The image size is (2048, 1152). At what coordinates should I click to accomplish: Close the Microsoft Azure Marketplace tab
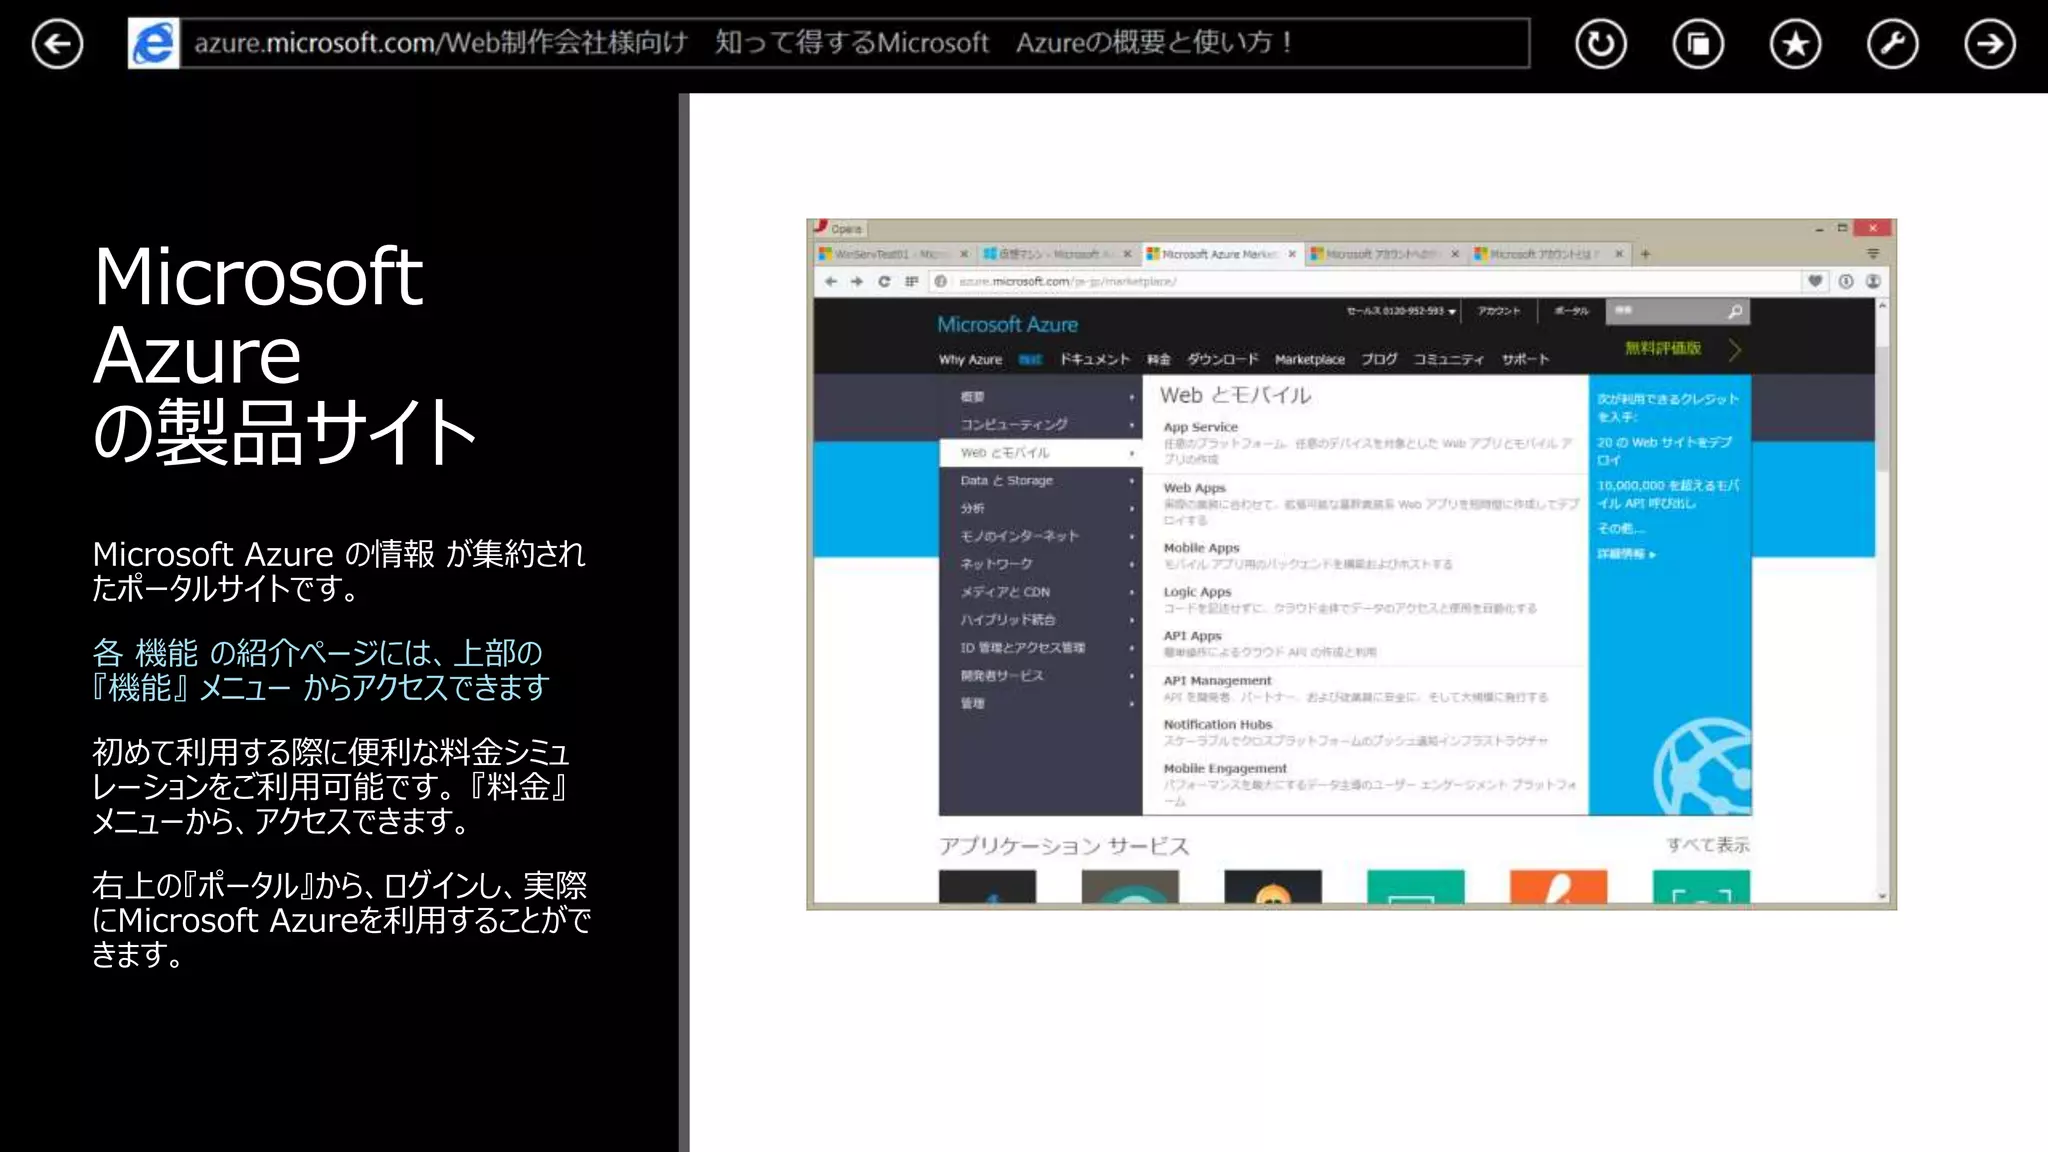click(1292, 254)
